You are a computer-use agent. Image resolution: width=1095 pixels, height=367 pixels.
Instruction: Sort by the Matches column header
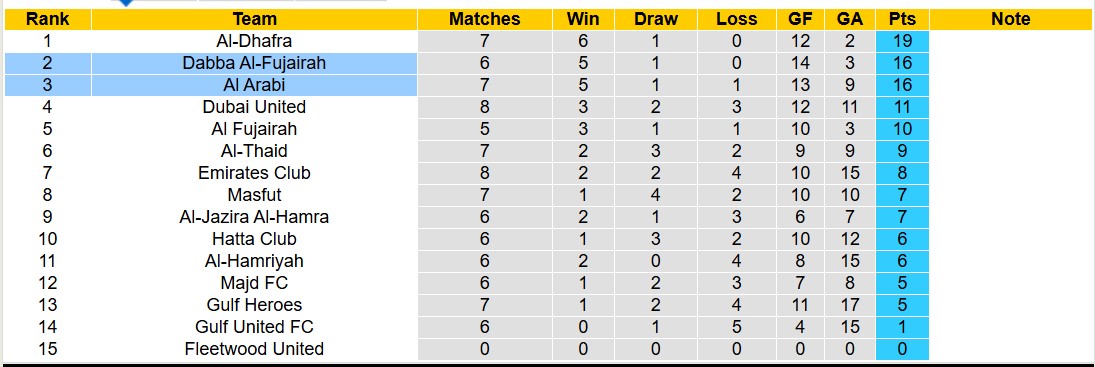pyautogui.click(x=485, y=19)
